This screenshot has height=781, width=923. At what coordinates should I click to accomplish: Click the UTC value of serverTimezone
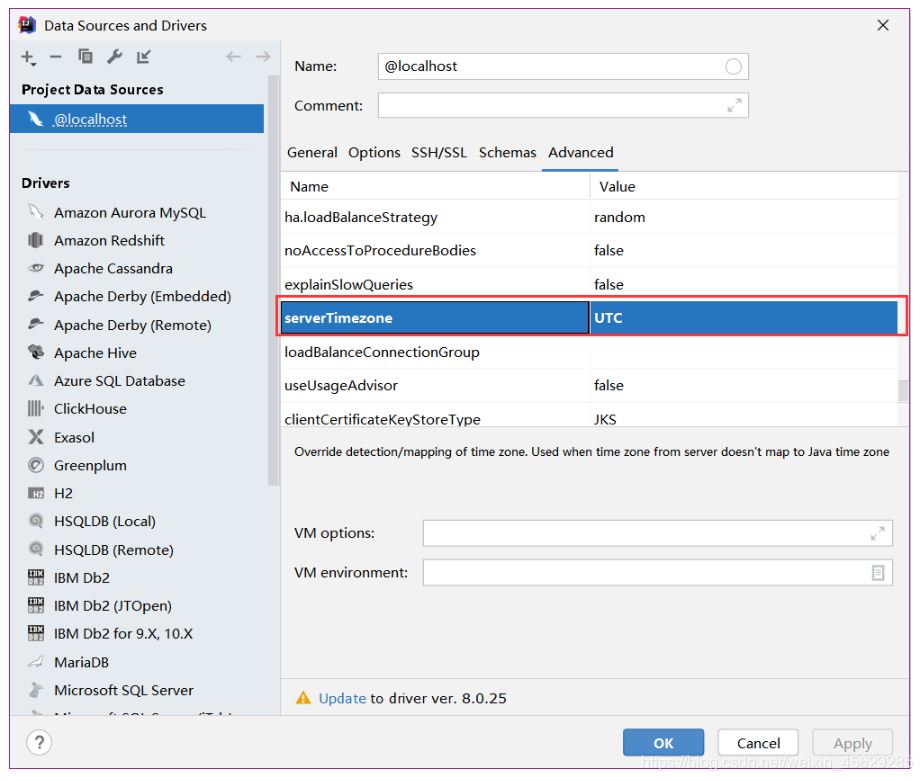tap(609, 318)
